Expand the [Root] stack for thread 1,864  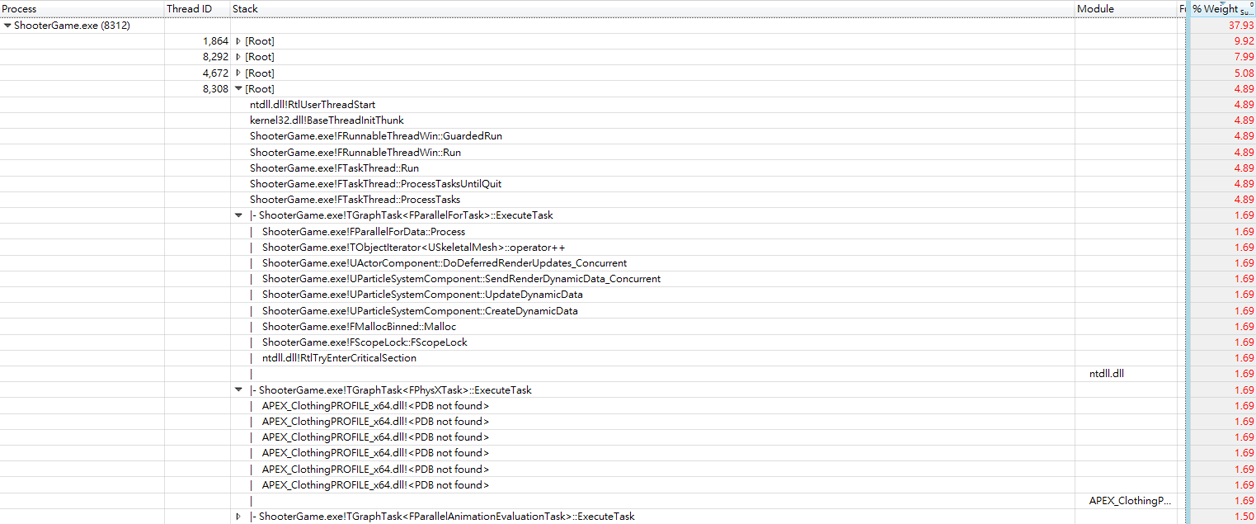coord(238,41)
